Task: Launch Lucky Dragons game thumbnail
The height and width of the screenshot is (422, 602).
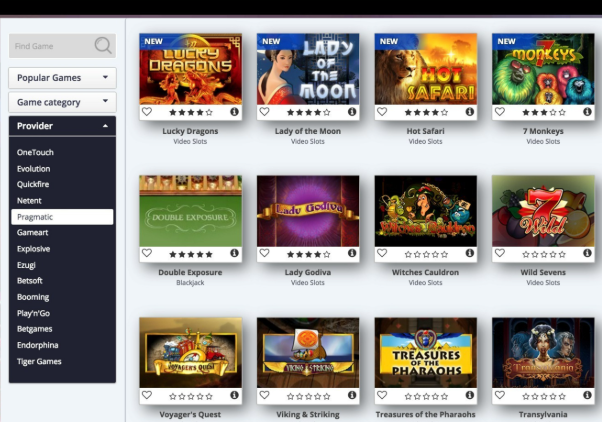Action: 190,69
